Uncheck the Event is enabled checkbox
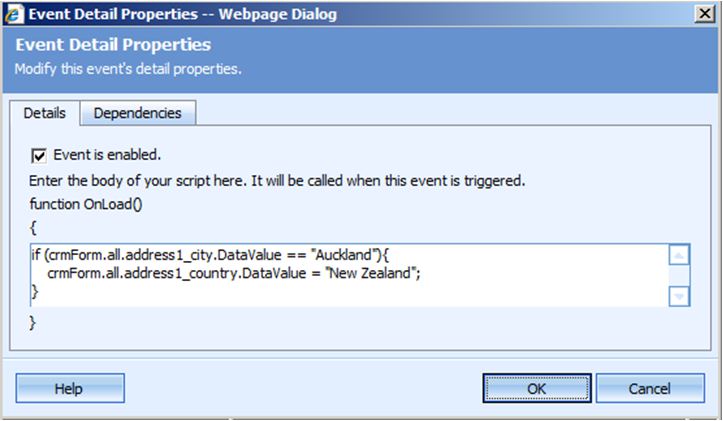 click(39, 156)
